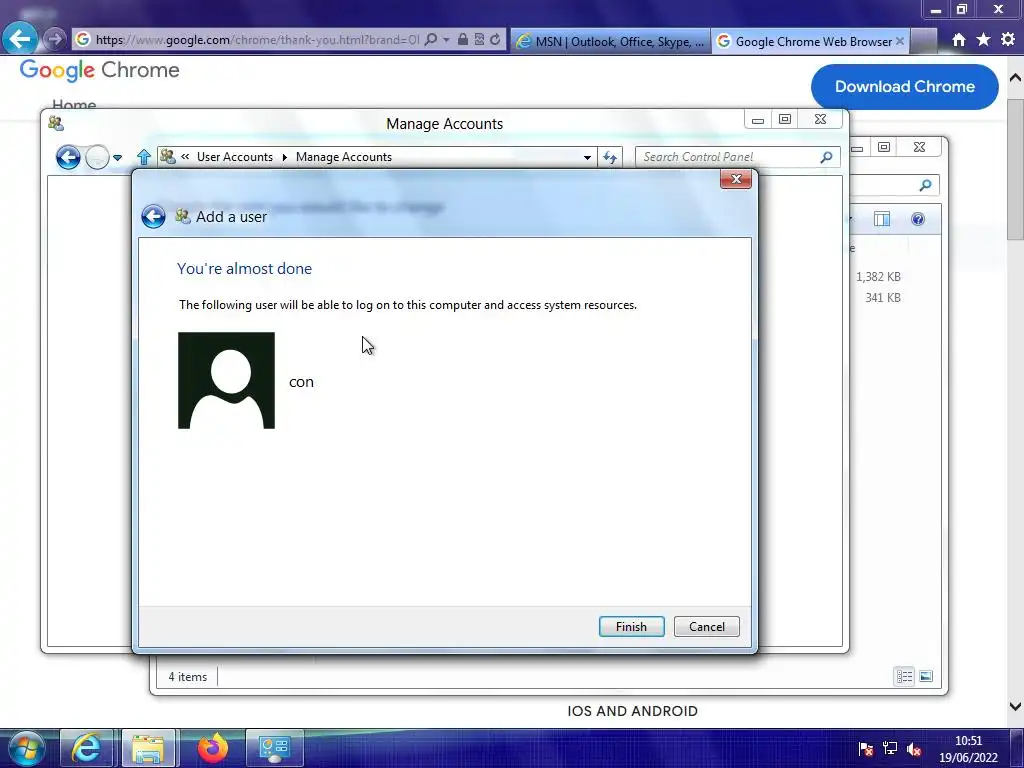
Task: Open Firefox from the taskbar
Action: click(212, 748)
